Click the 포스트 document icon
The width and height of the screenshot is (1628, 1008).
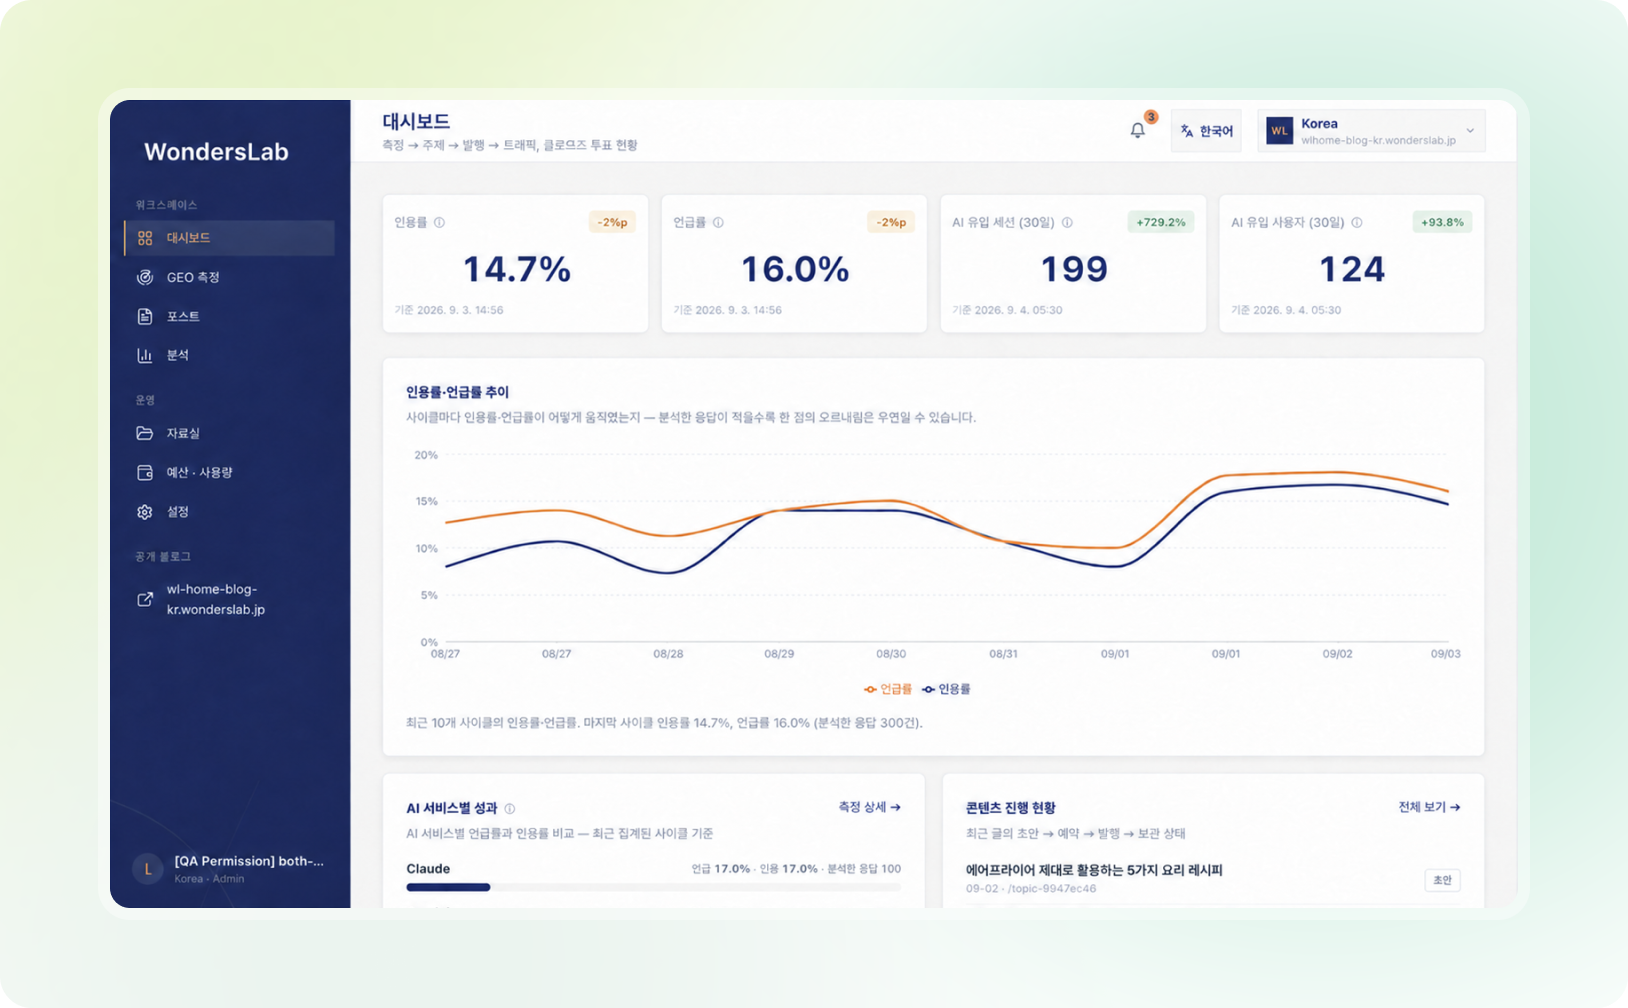145,316
